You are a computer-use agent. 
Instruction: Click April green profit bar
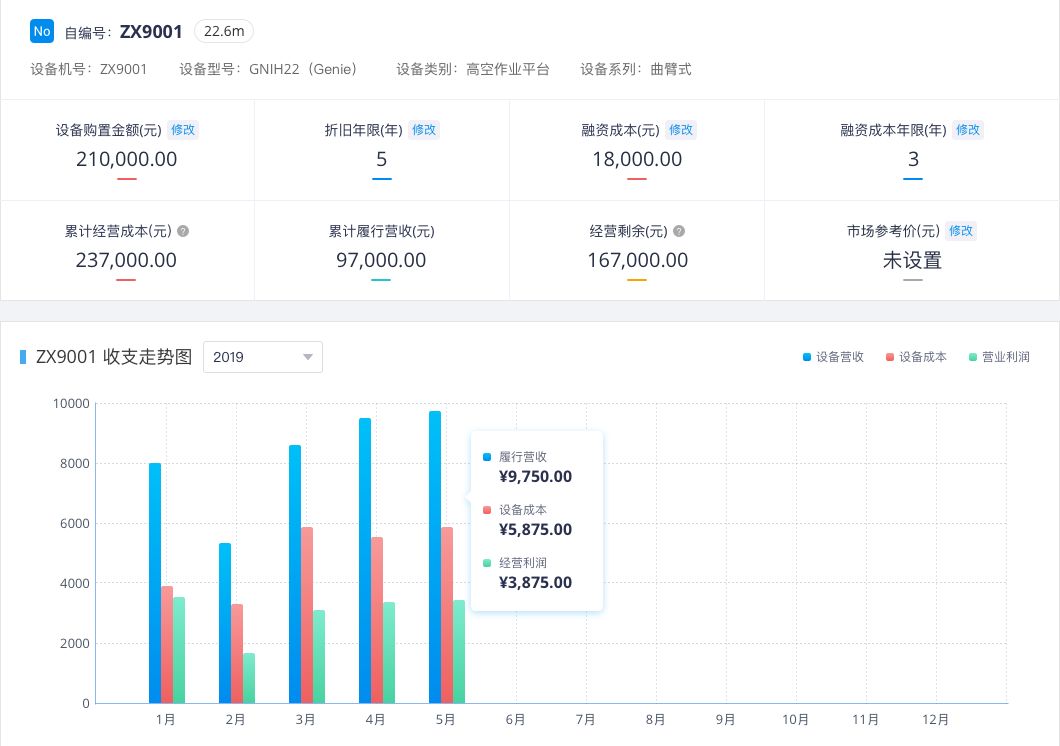(389, 653)
